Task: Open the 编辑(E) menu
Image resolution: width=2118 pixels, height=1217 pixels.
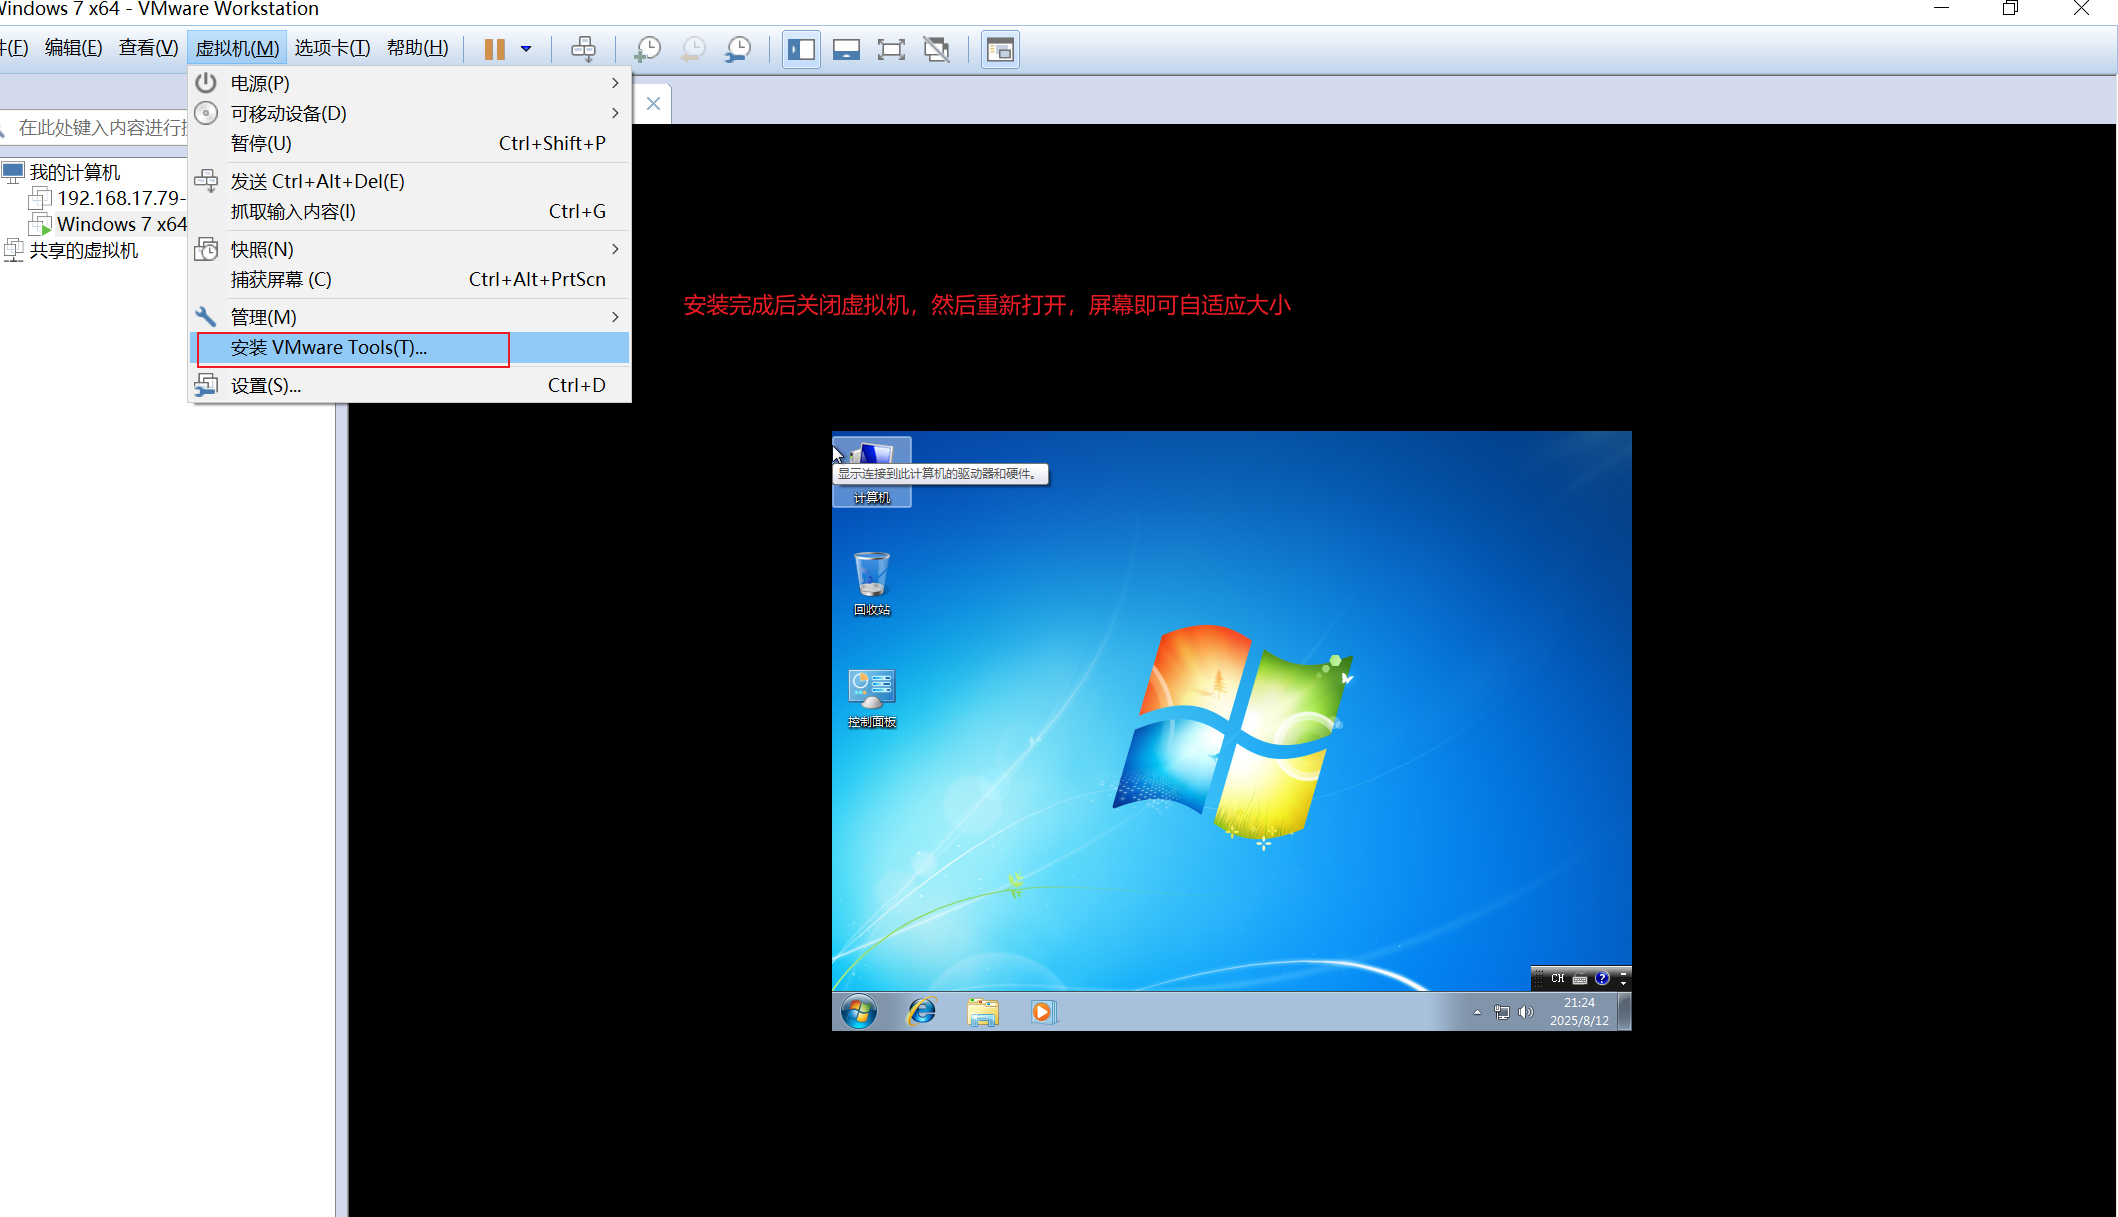Action: [73, 48]
